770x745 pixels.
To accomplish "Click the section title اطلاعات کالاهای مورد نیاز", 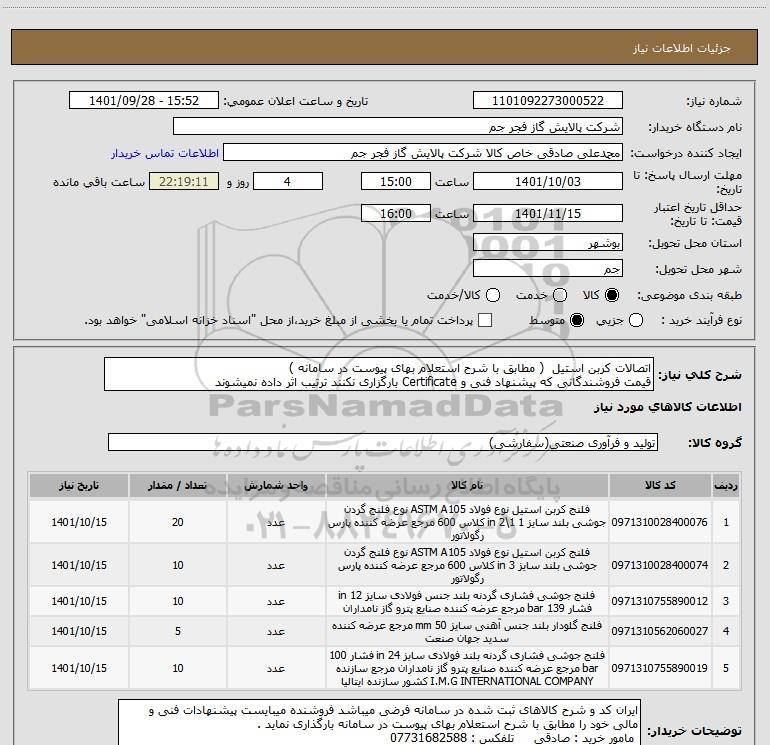I will tap(668, 407).
